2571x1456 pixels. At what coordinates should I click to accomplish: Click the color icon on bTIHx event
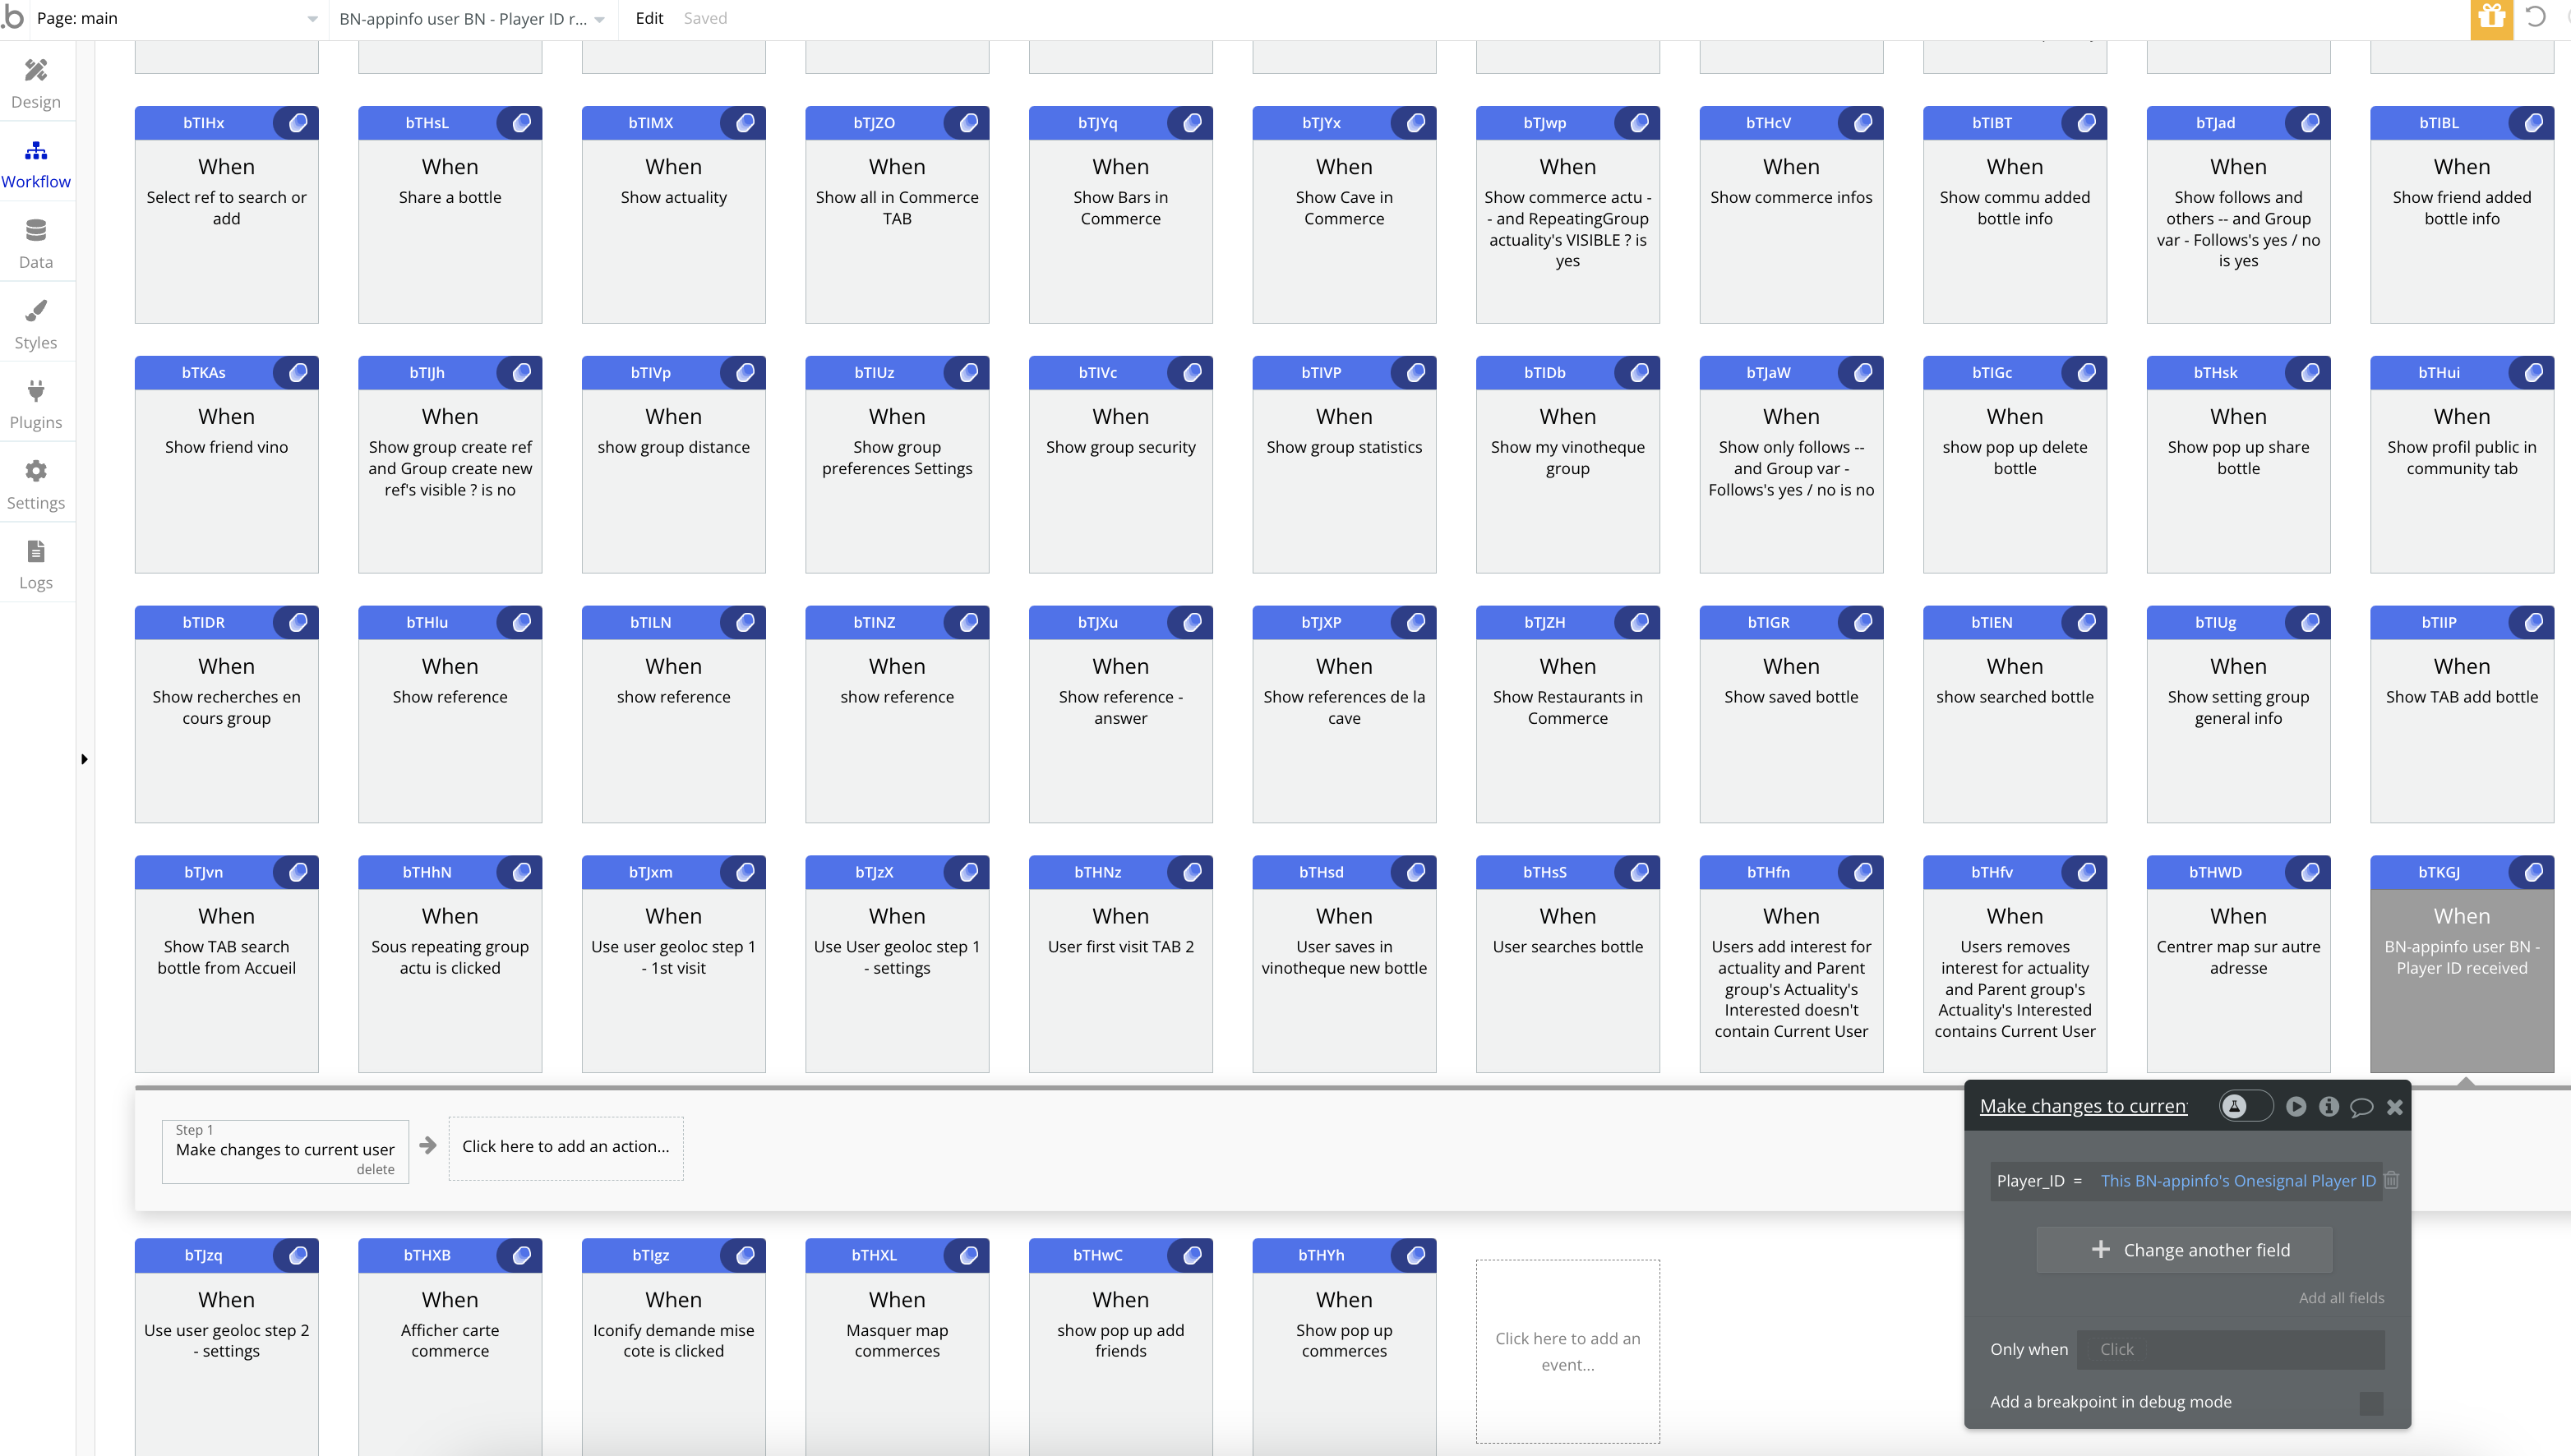pyautogui.click(x=298, y=123)
